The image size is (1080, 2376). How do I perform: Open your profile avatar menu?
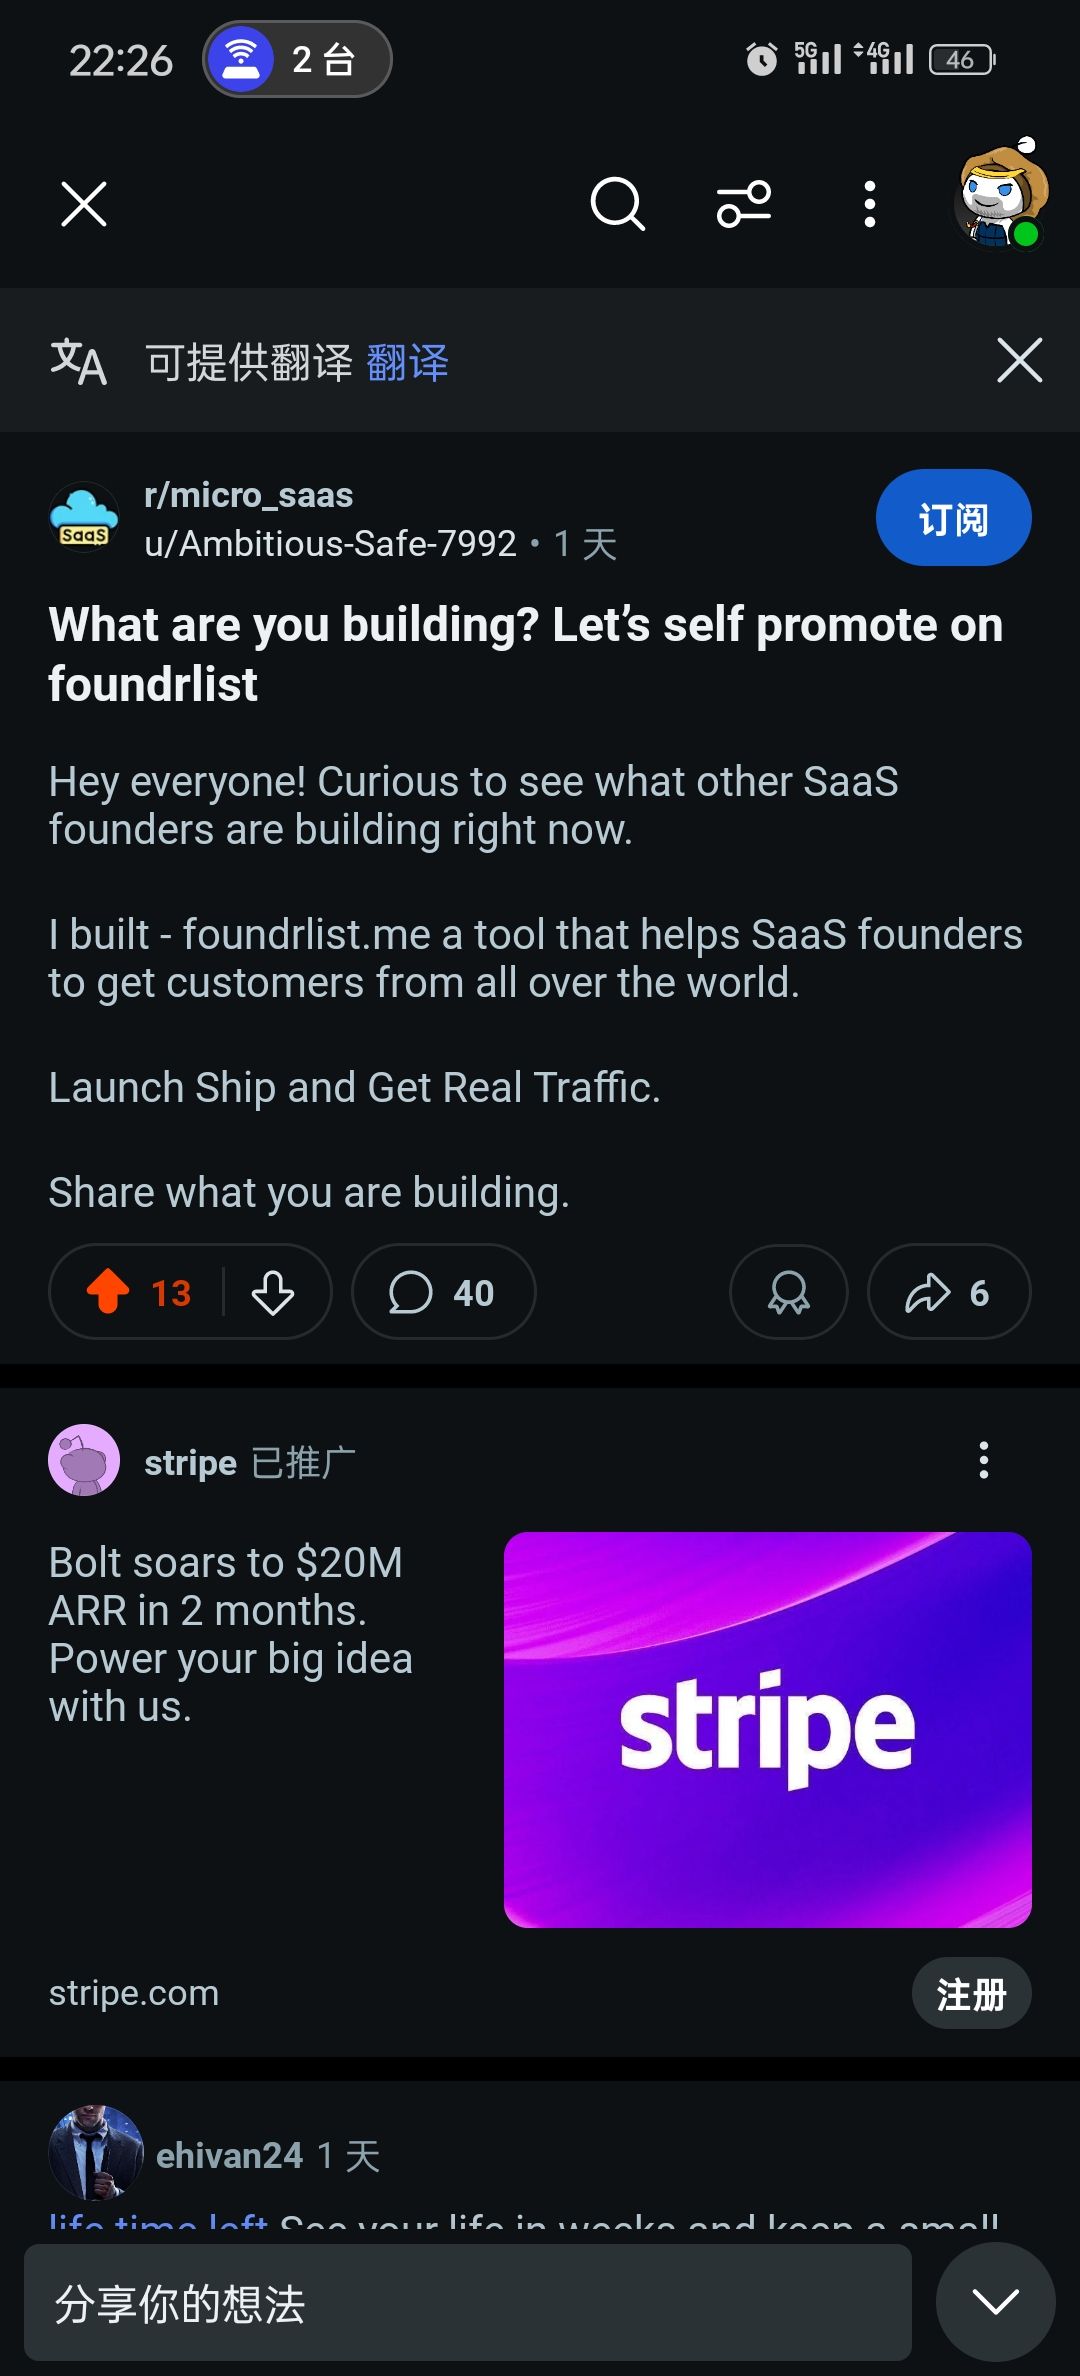(x=1000, y=197)
